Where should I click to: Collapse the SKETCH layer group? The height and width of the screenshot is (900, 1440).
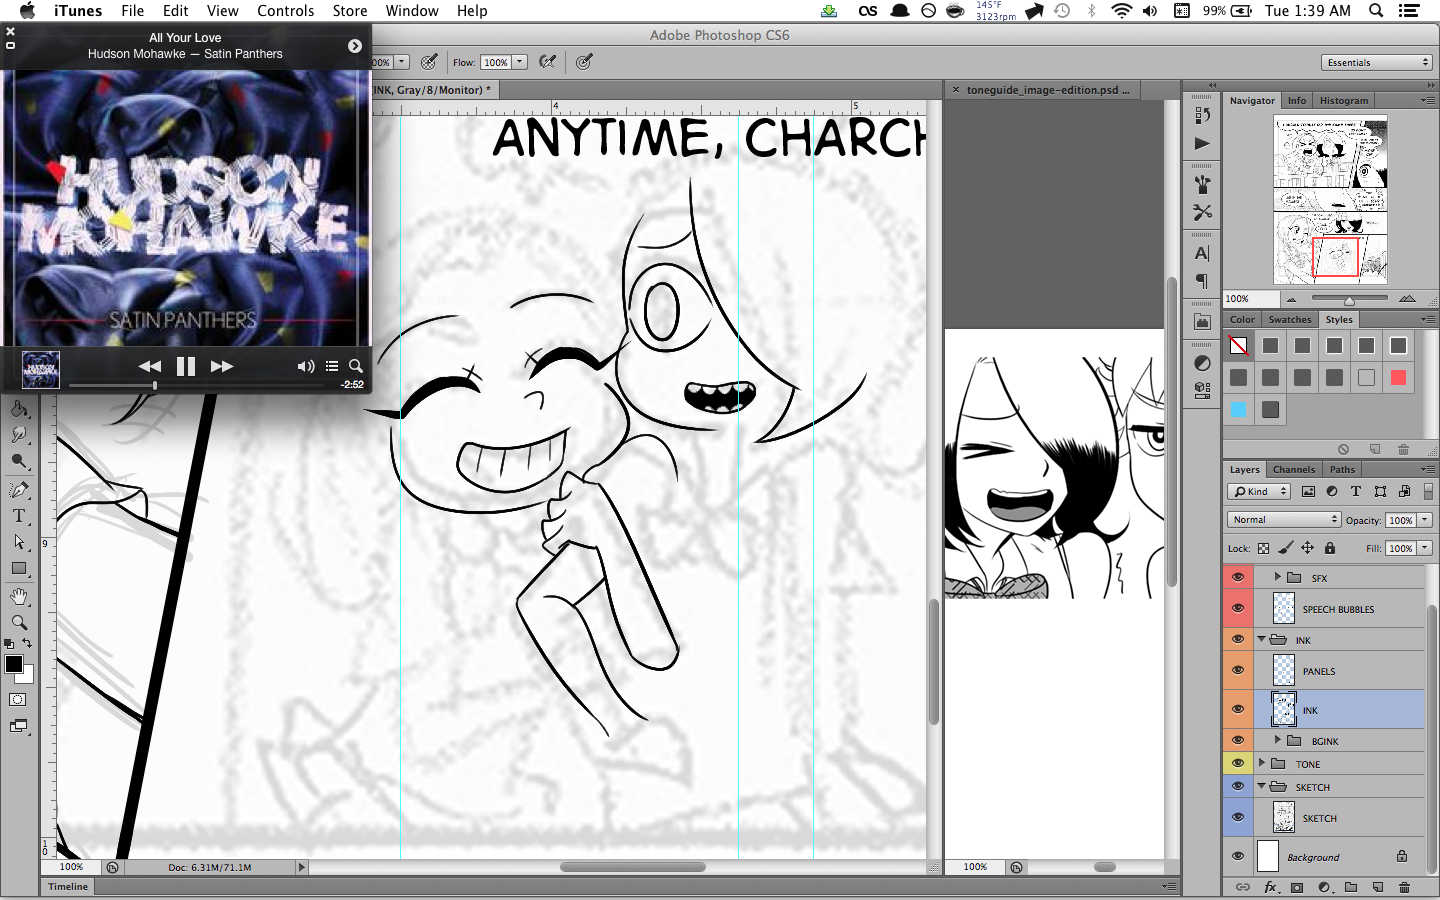coord(1262,786)
